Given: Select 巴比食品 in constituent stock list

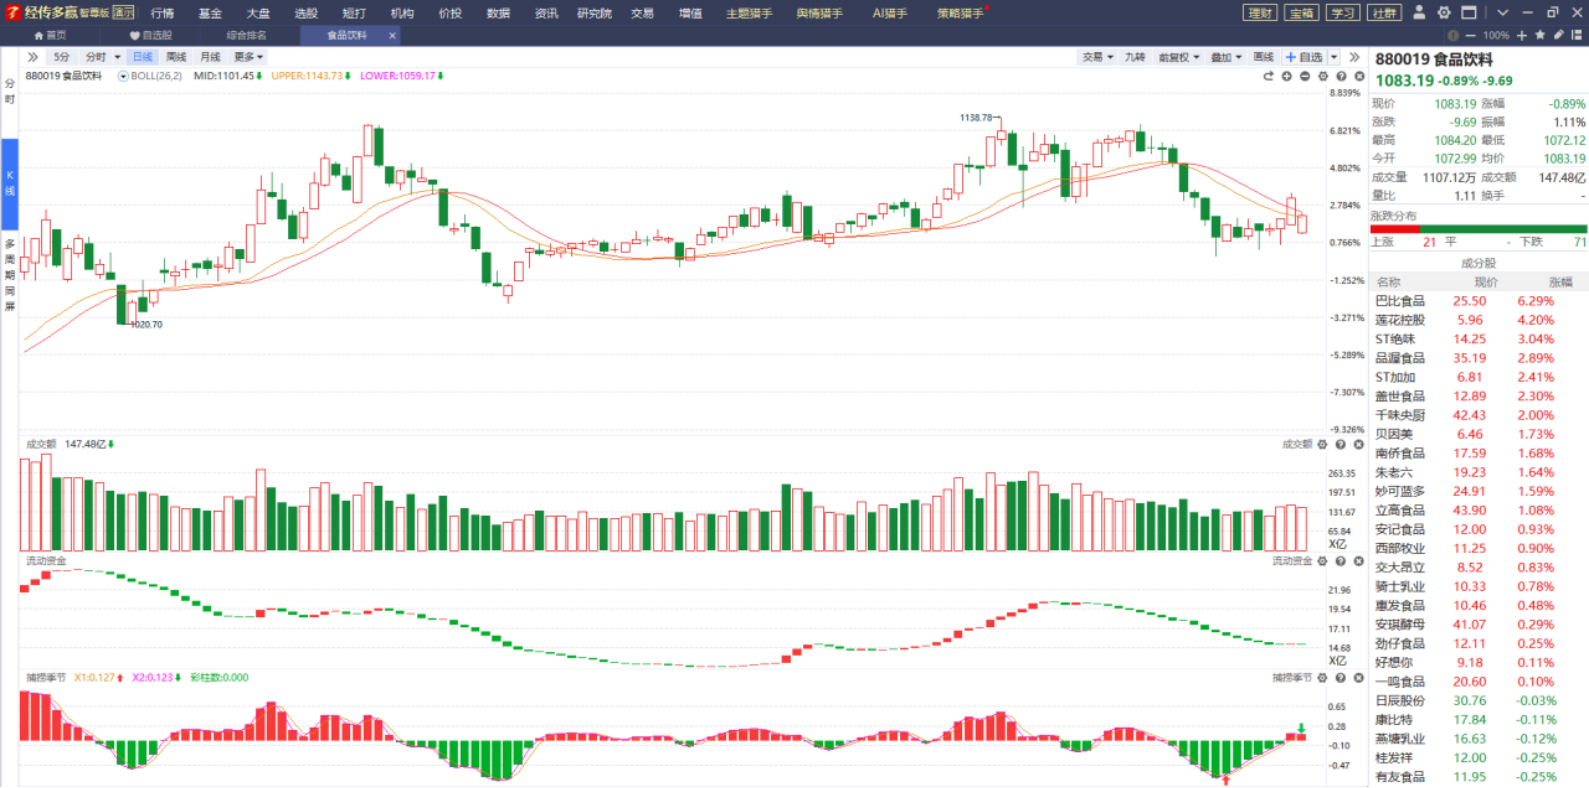Looking at the screenshot, I should tap(1400, 301).
